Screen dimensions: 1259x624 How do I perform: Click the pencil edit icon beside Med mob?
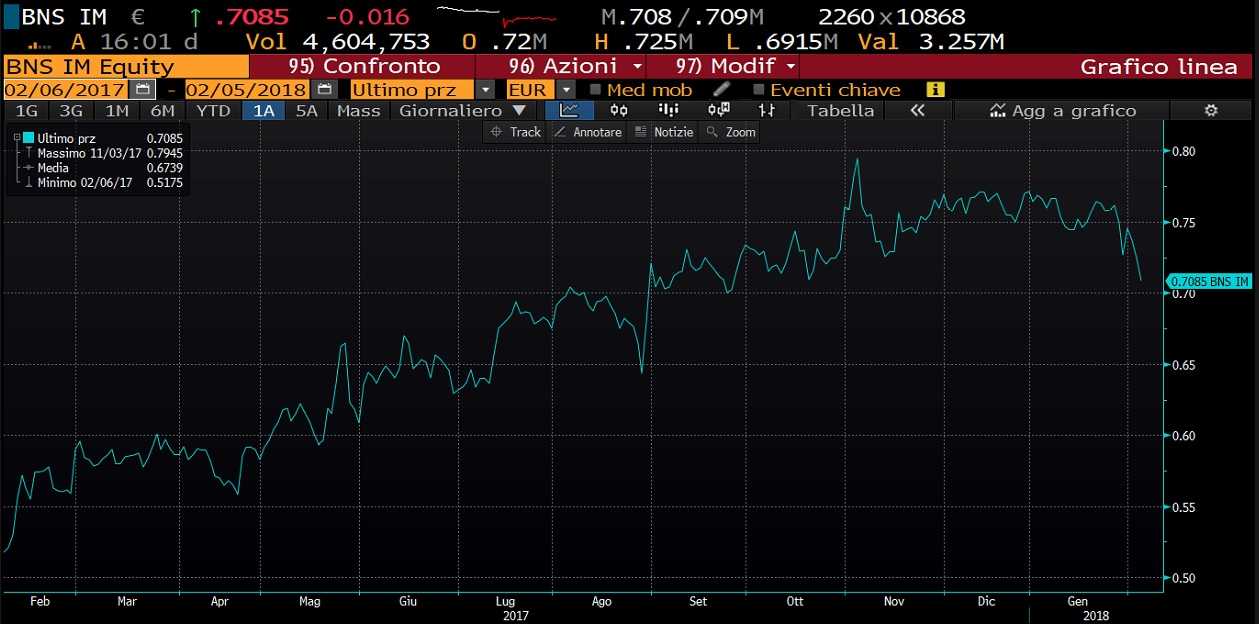coord(721,90)
